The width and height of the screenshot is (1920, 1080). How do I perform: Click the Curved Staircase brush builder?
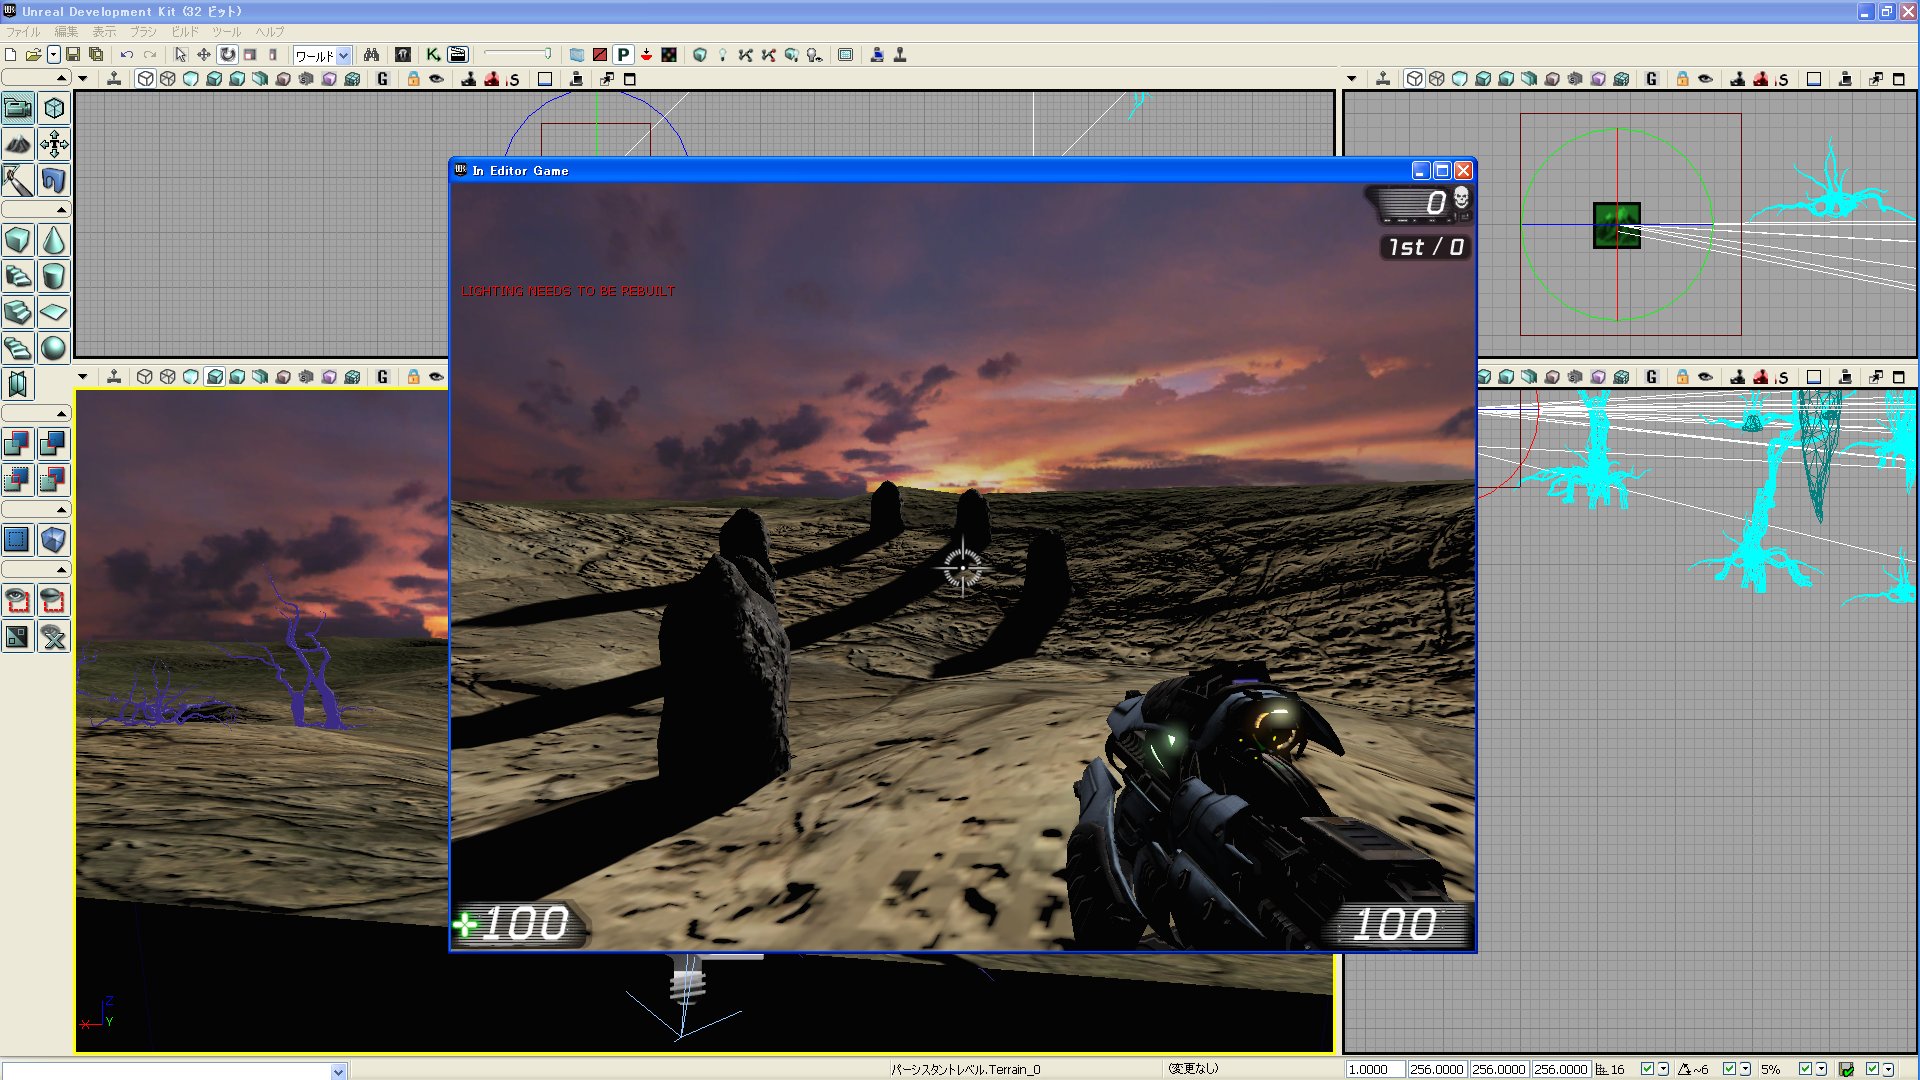(x=18, y=276)
